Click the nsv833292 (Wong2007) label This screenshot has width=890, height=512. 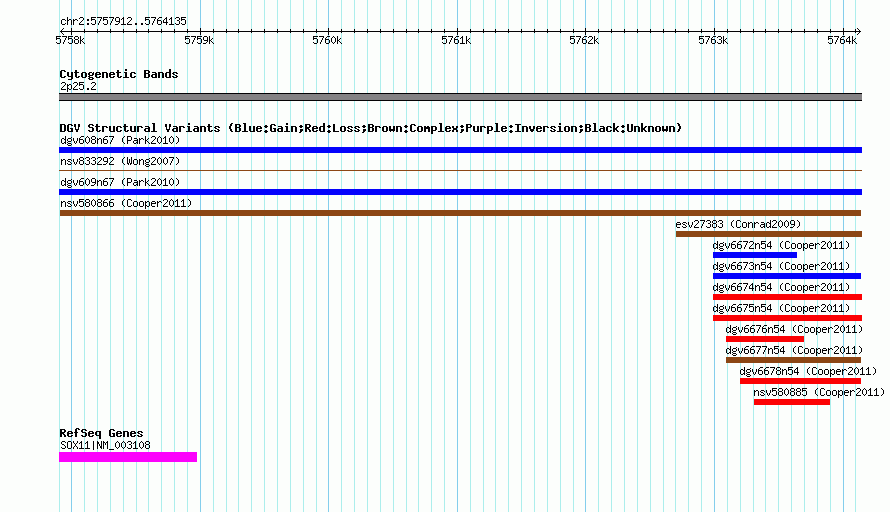click(120, 161)
